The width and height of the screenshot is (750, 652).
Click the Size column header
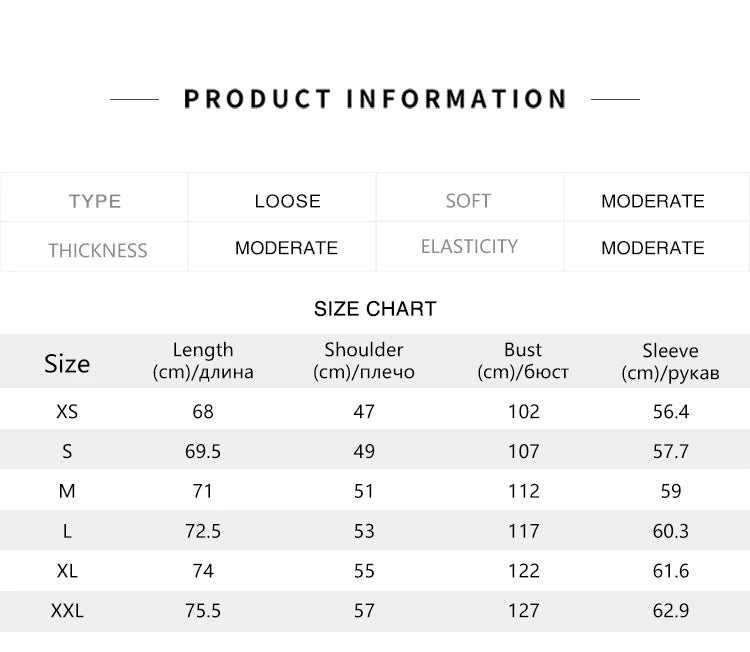click(67, 363)
